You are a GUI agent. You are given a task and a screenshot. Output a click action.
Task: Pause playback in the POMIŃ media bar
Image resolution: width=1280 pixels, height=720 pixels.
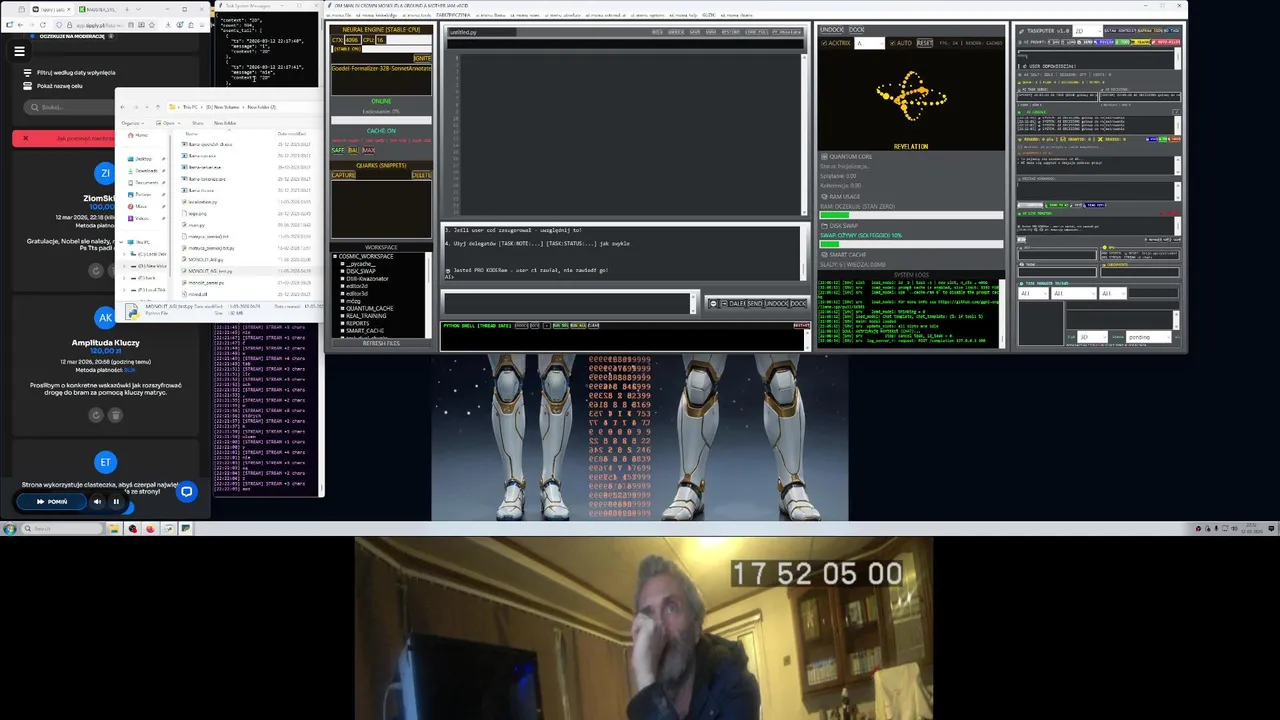pyautogui.click(x=116, y=502)
